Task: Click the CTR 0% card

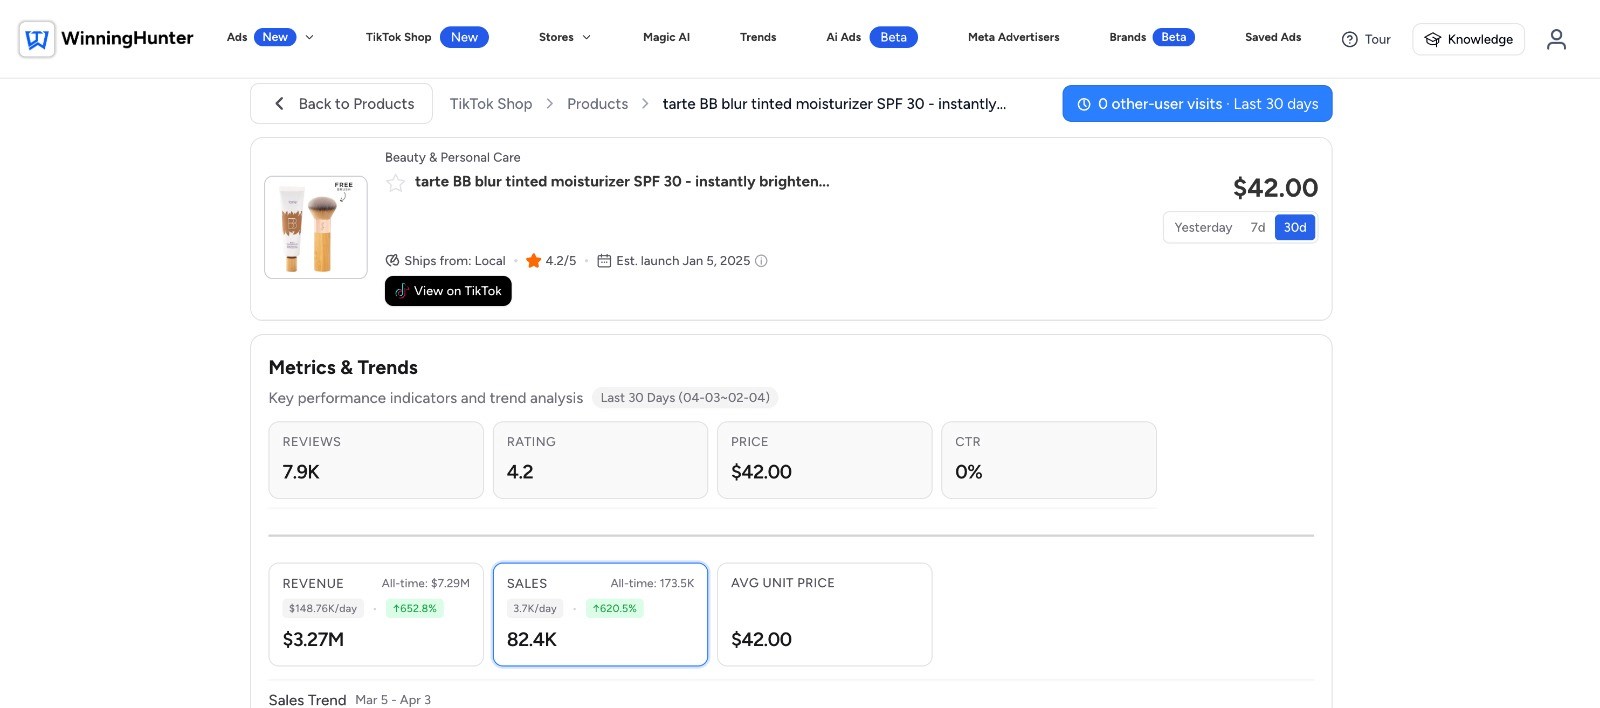Action: [x=1049, y=460]
